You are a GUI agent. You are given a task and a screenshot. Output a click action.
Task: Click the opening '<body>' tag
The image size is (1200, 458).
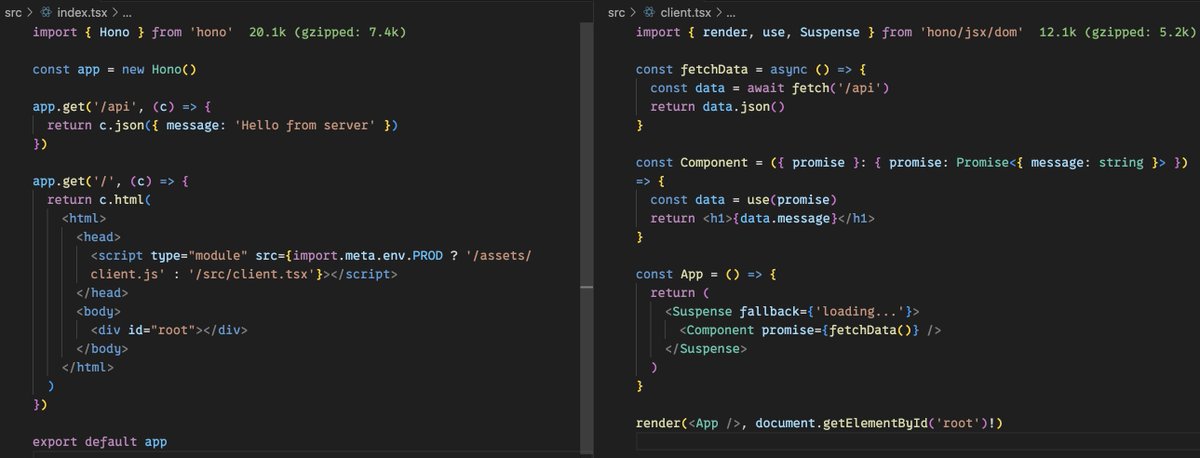pos(99,311)
